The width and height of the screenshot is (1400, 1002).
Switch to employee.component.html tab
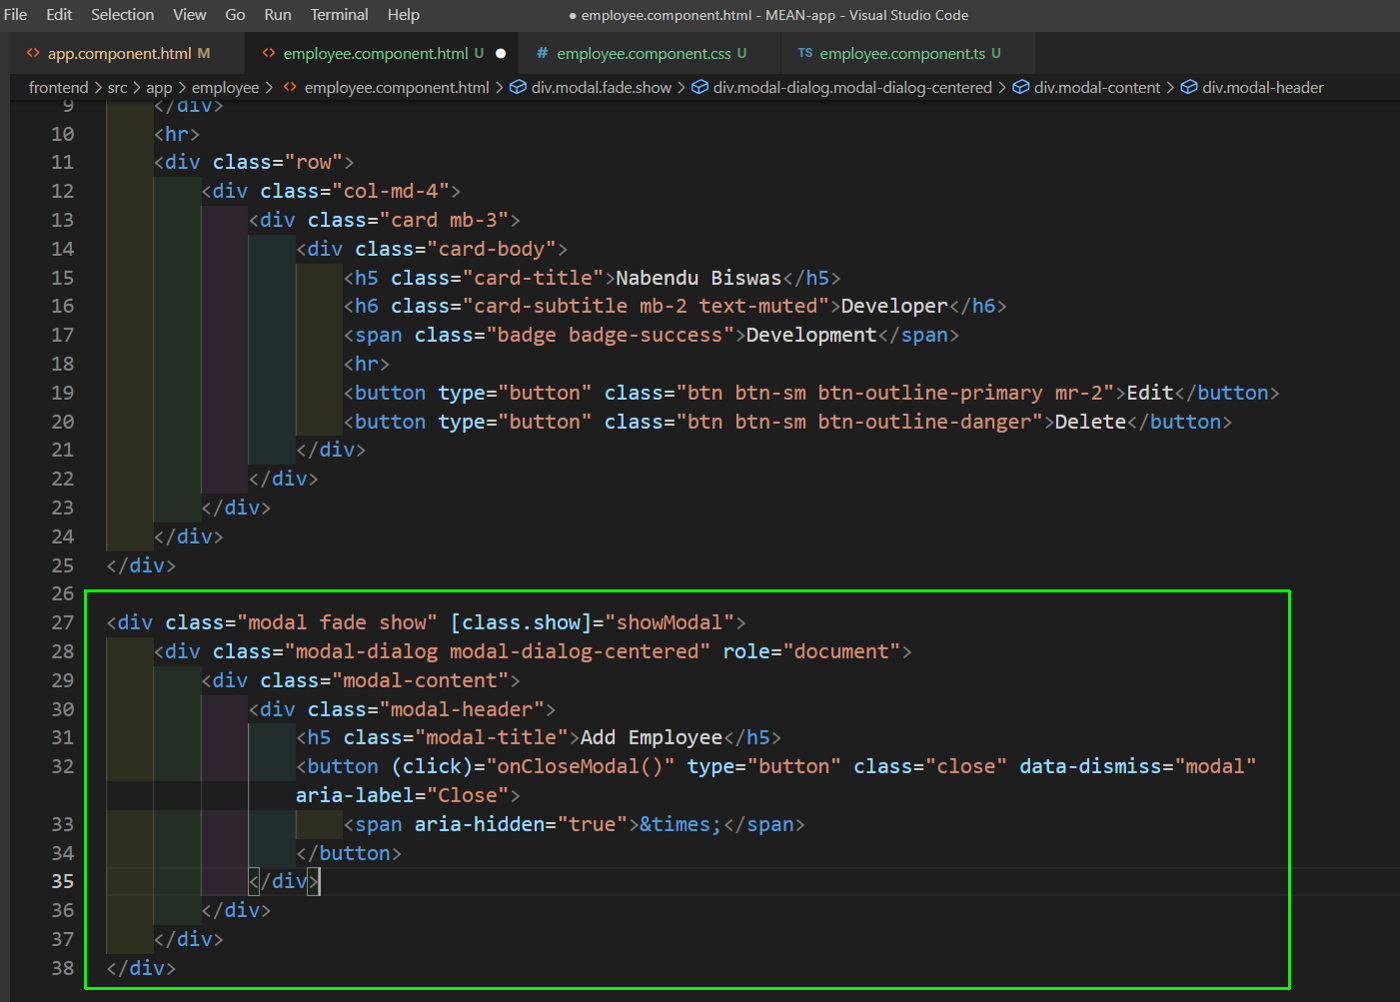(383, 53)
